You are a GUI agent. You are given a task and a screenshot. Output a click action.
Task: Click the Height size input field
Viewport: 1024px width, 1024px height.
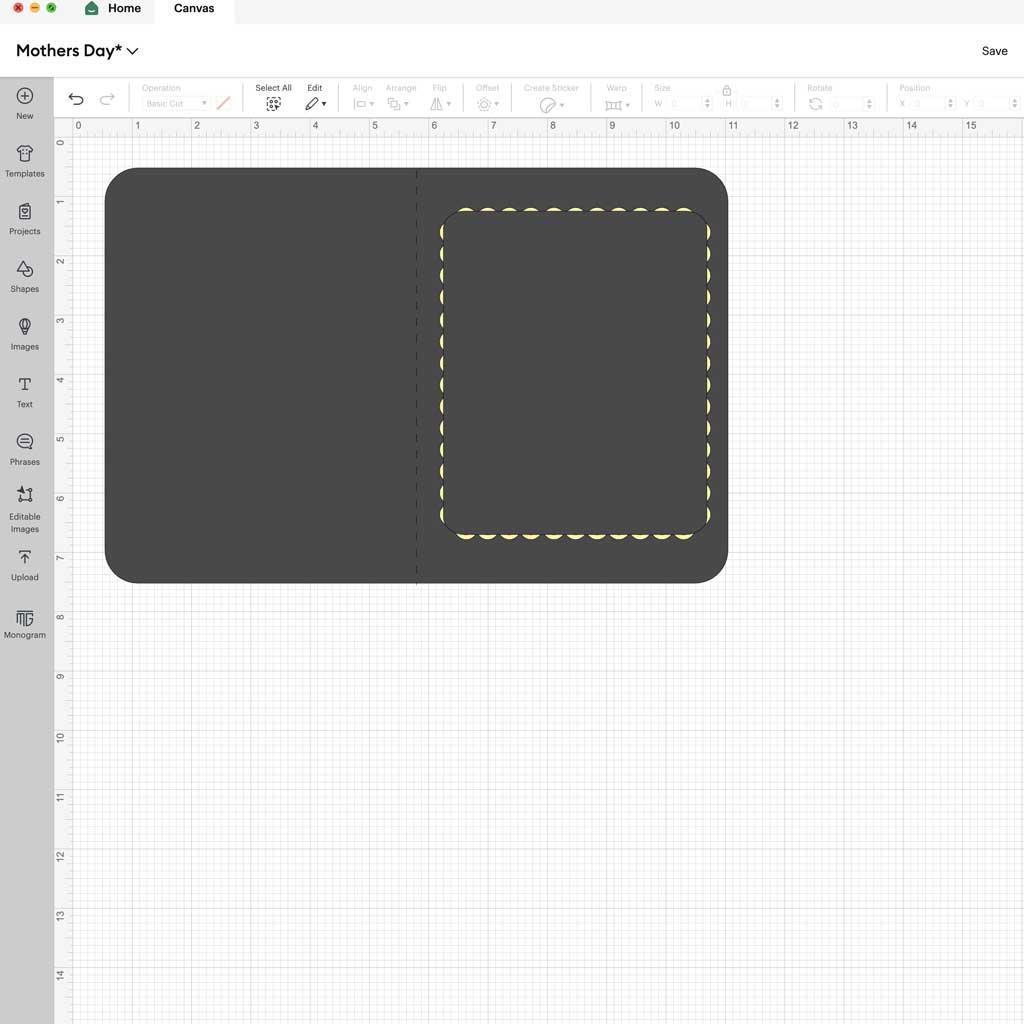pos(754,103)
